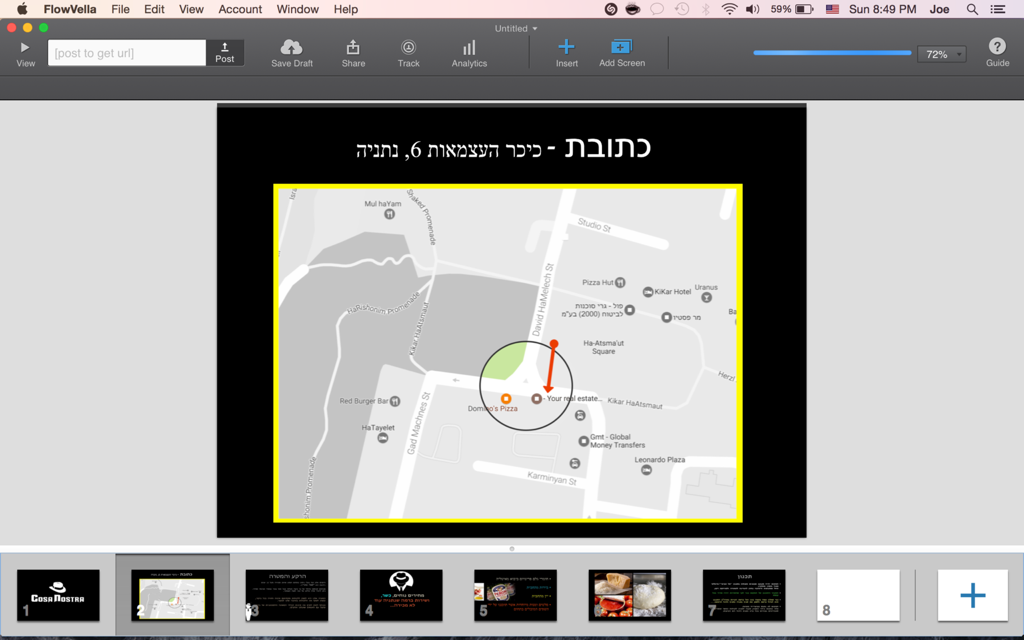Select the Cosa Nostra screen 1 thumbnail
The width and height of the screenshot is (1024, 640).
58,595
